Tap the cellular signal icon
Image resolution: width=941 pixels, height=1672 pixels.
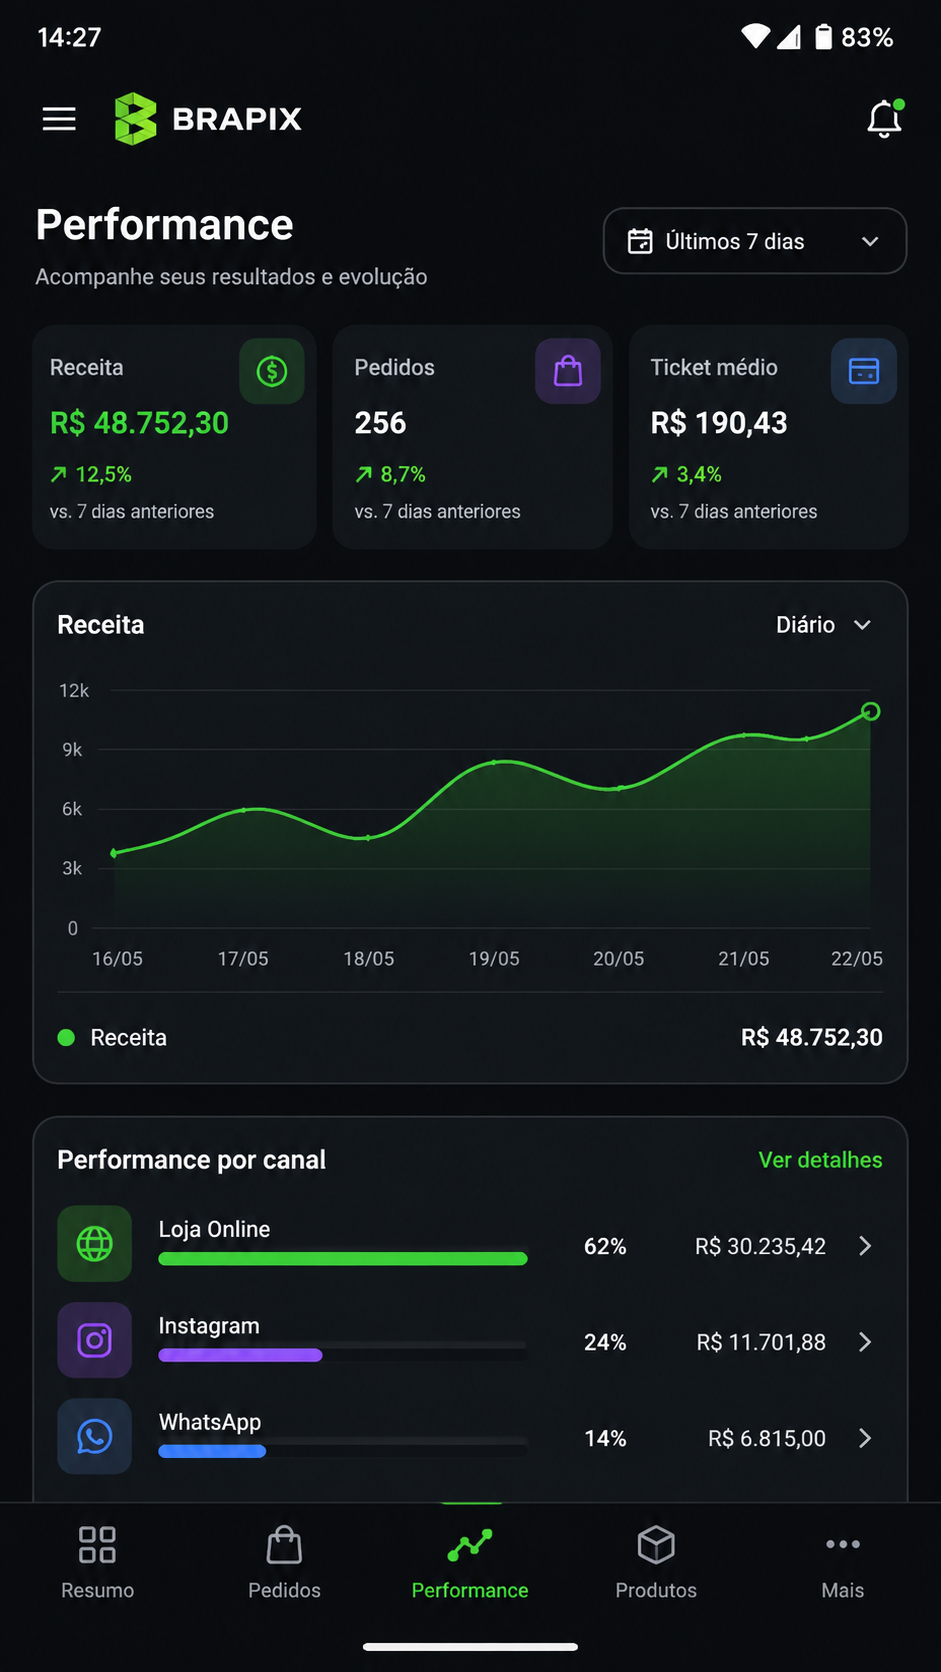tap(789, 37)
